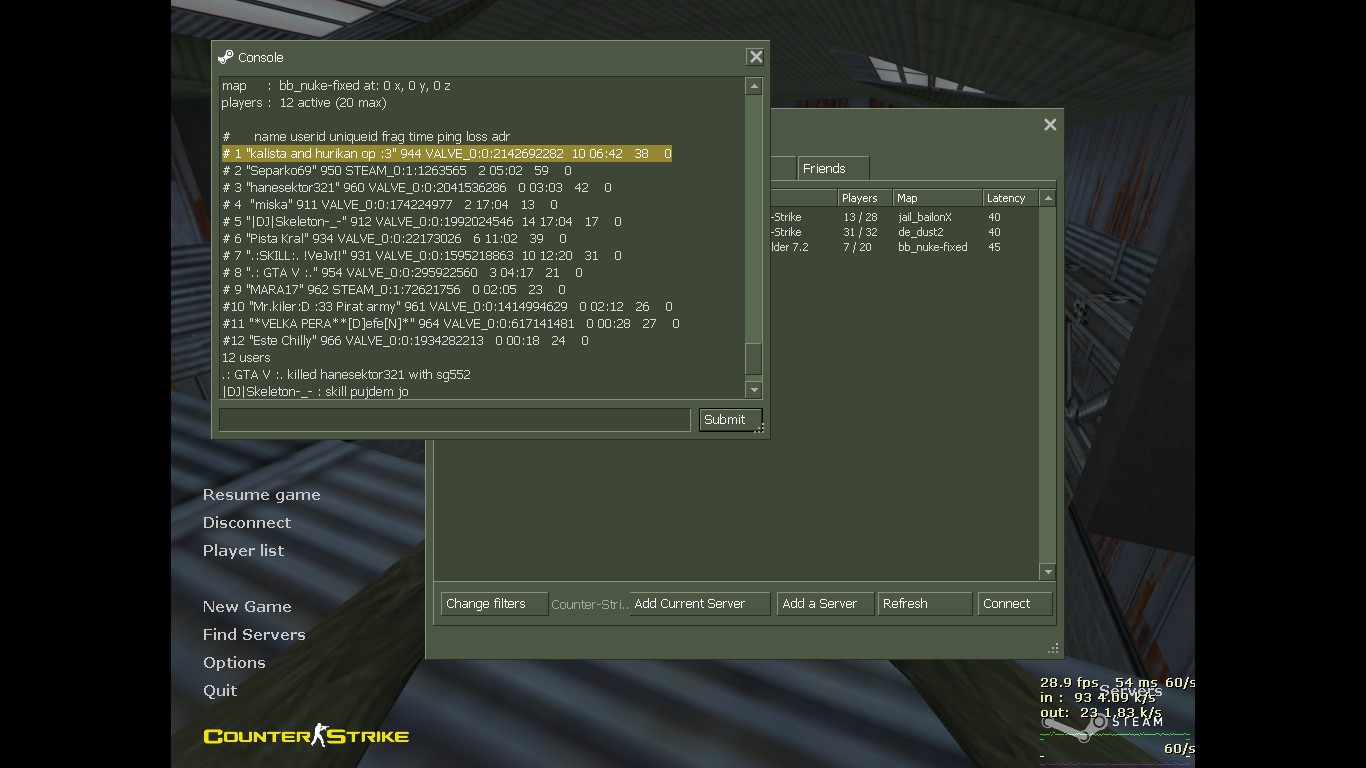Sort servers by Latency column
Screen dimensions: 1366x768
(1011, 198)
